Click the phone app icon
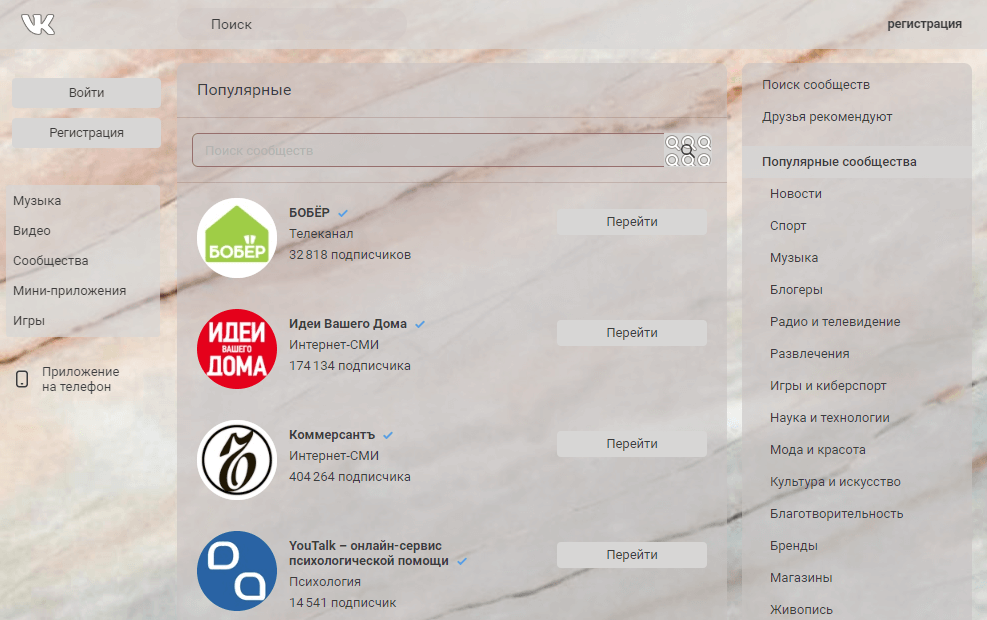Image resolution: width=987 pixels, height=620 pixels. tap(22, 379)
